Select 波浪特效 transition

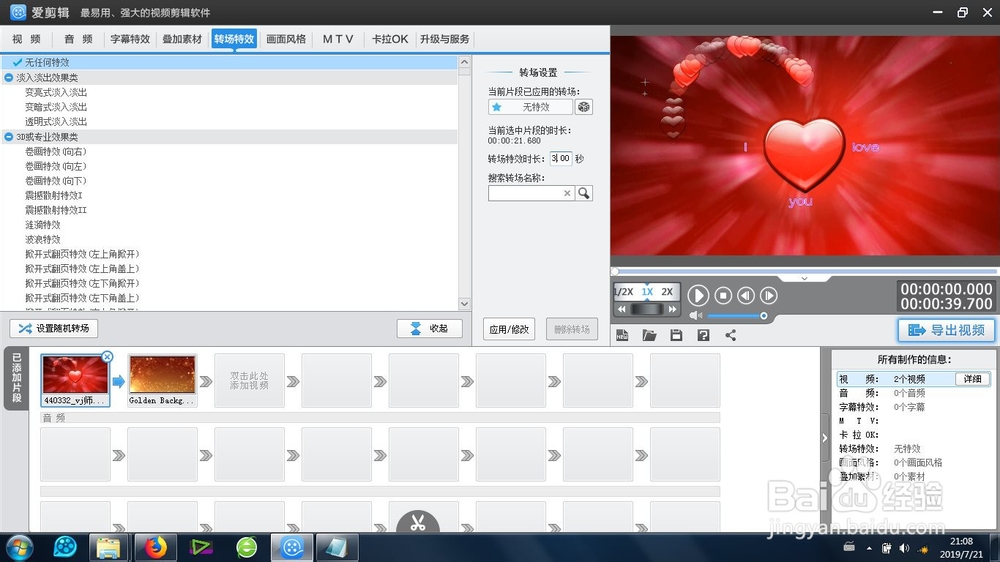pyautogui.click(x=43, y=240)
